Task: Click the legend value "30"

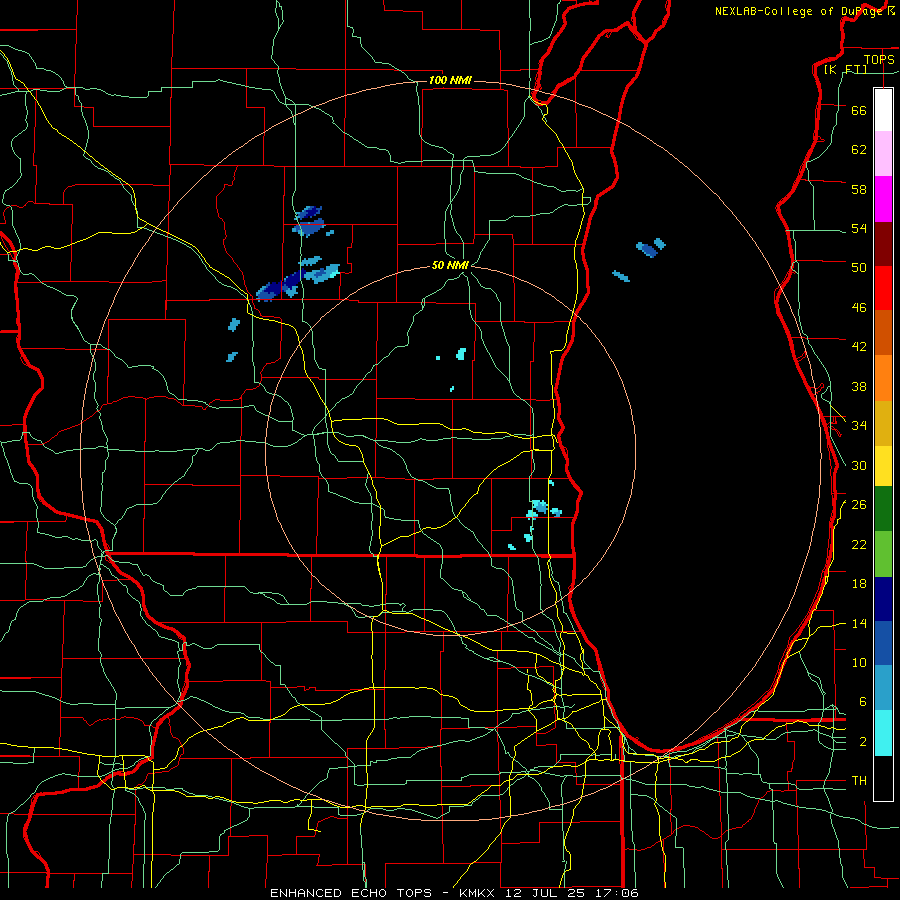Action: [859, 465]
